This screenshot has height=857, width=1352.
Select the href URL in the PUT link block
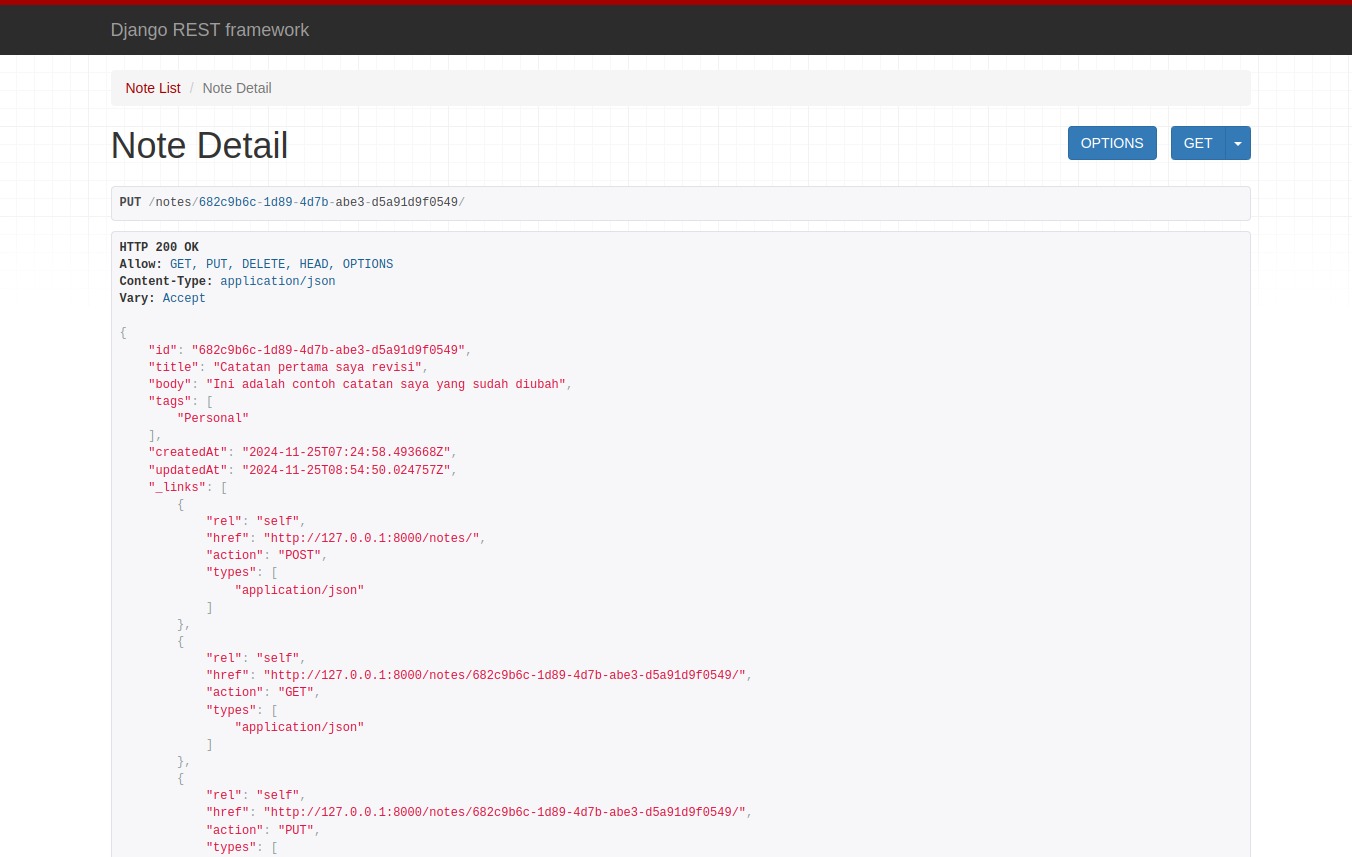pyautogui.click(x=505, y=812)
